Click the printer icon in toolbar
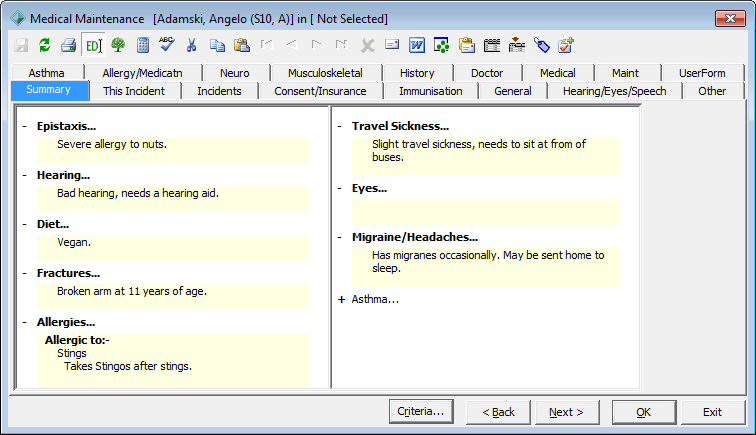756x435 pixels. coord(68,45)
